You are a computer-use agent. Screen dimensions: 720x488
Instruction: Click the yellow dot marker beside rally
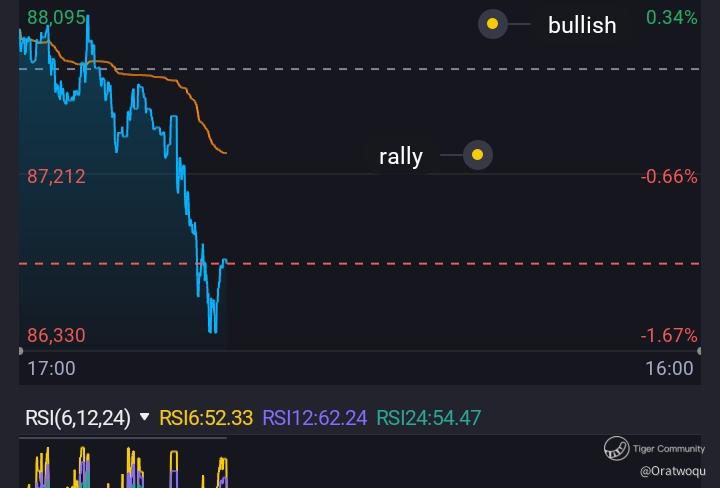coord(478,155)
